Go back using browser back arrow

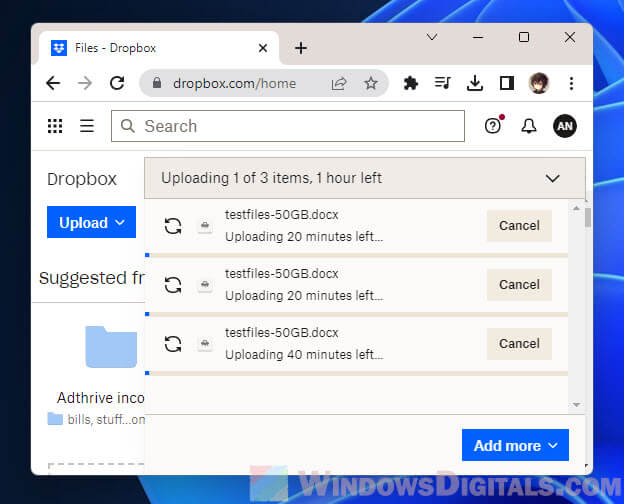53,83
